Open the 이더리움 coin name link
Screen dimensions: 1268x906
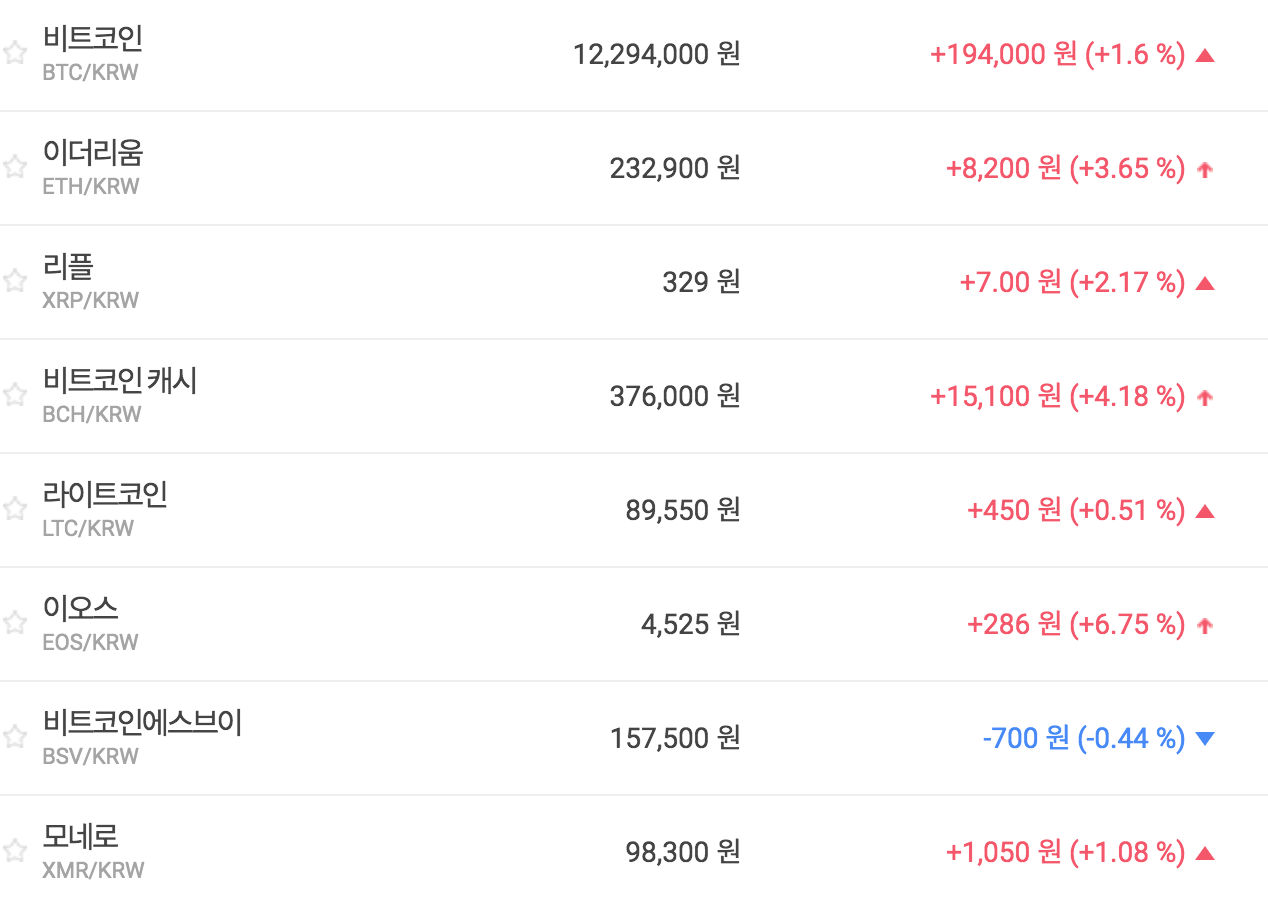pyautogui.click(x=93, y=153)
